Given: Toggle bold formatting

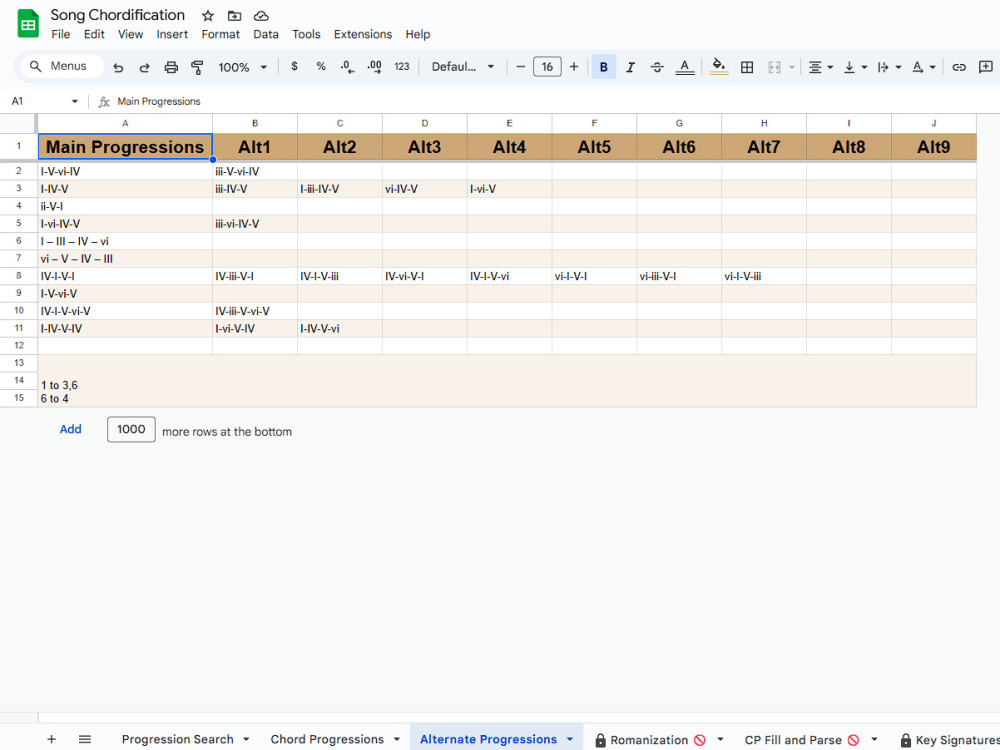Looking at the screenshot, I should tap(603, 67).
